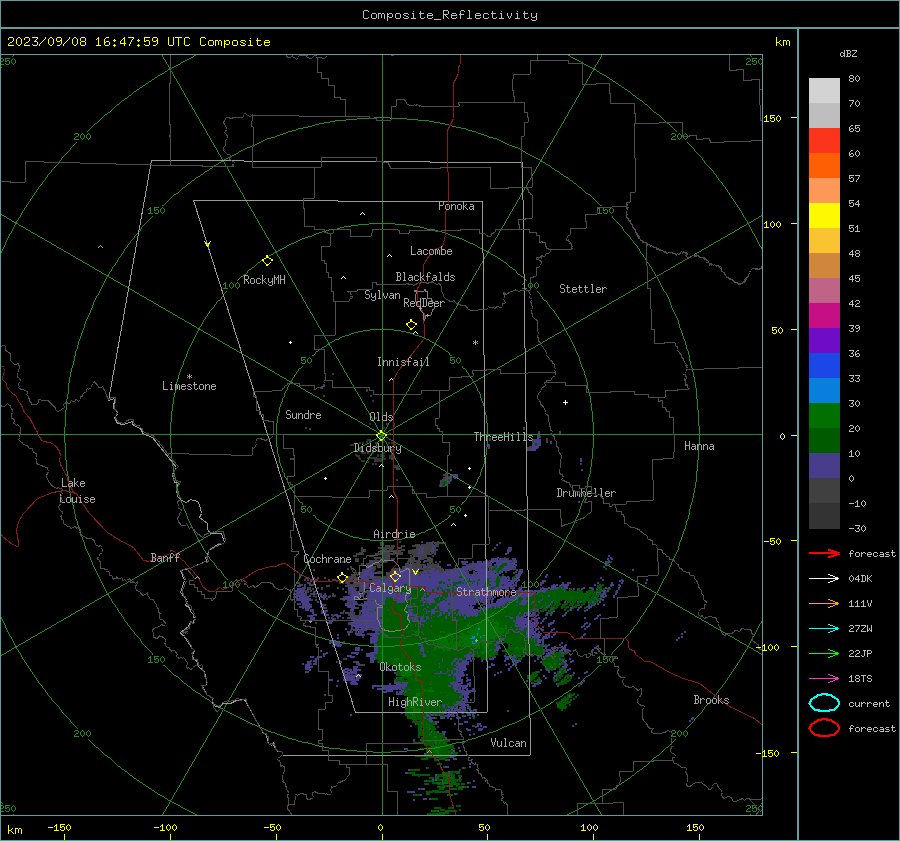Click the red forecast ellipse legend icon
This screenshot has height=841, width=900.
point(824,728)
